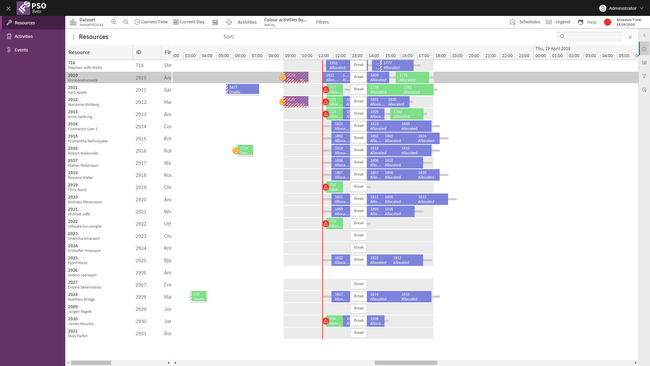Screen dimensions: 650x366
Task: Jump to Current Time
Action: point(151,22)
